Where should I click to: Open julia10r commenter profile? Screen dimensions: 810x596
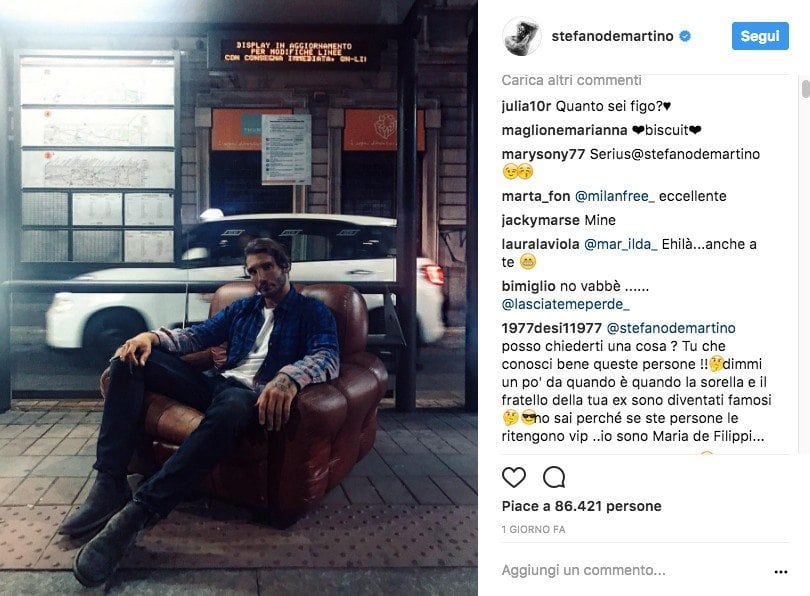(526, 106)
